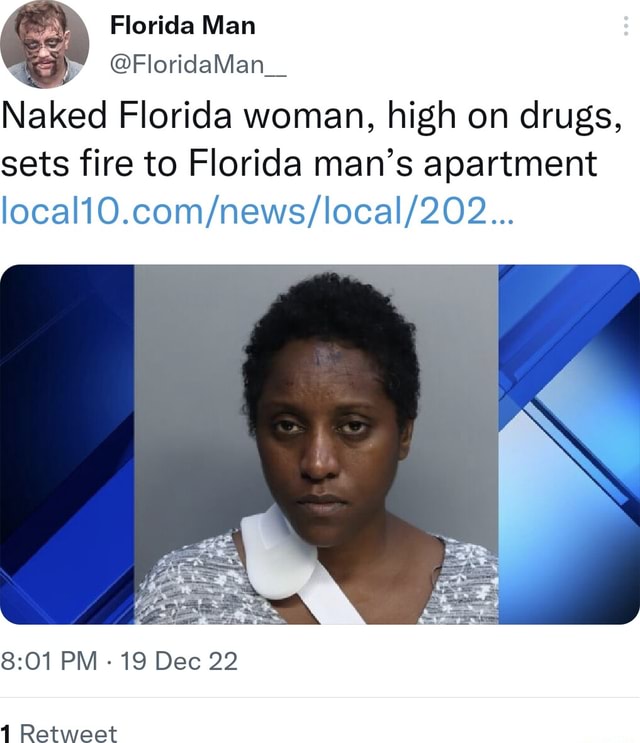640x743 pixels.
Task: Click the dark blue left panel of the image
Action: [67, 444]
